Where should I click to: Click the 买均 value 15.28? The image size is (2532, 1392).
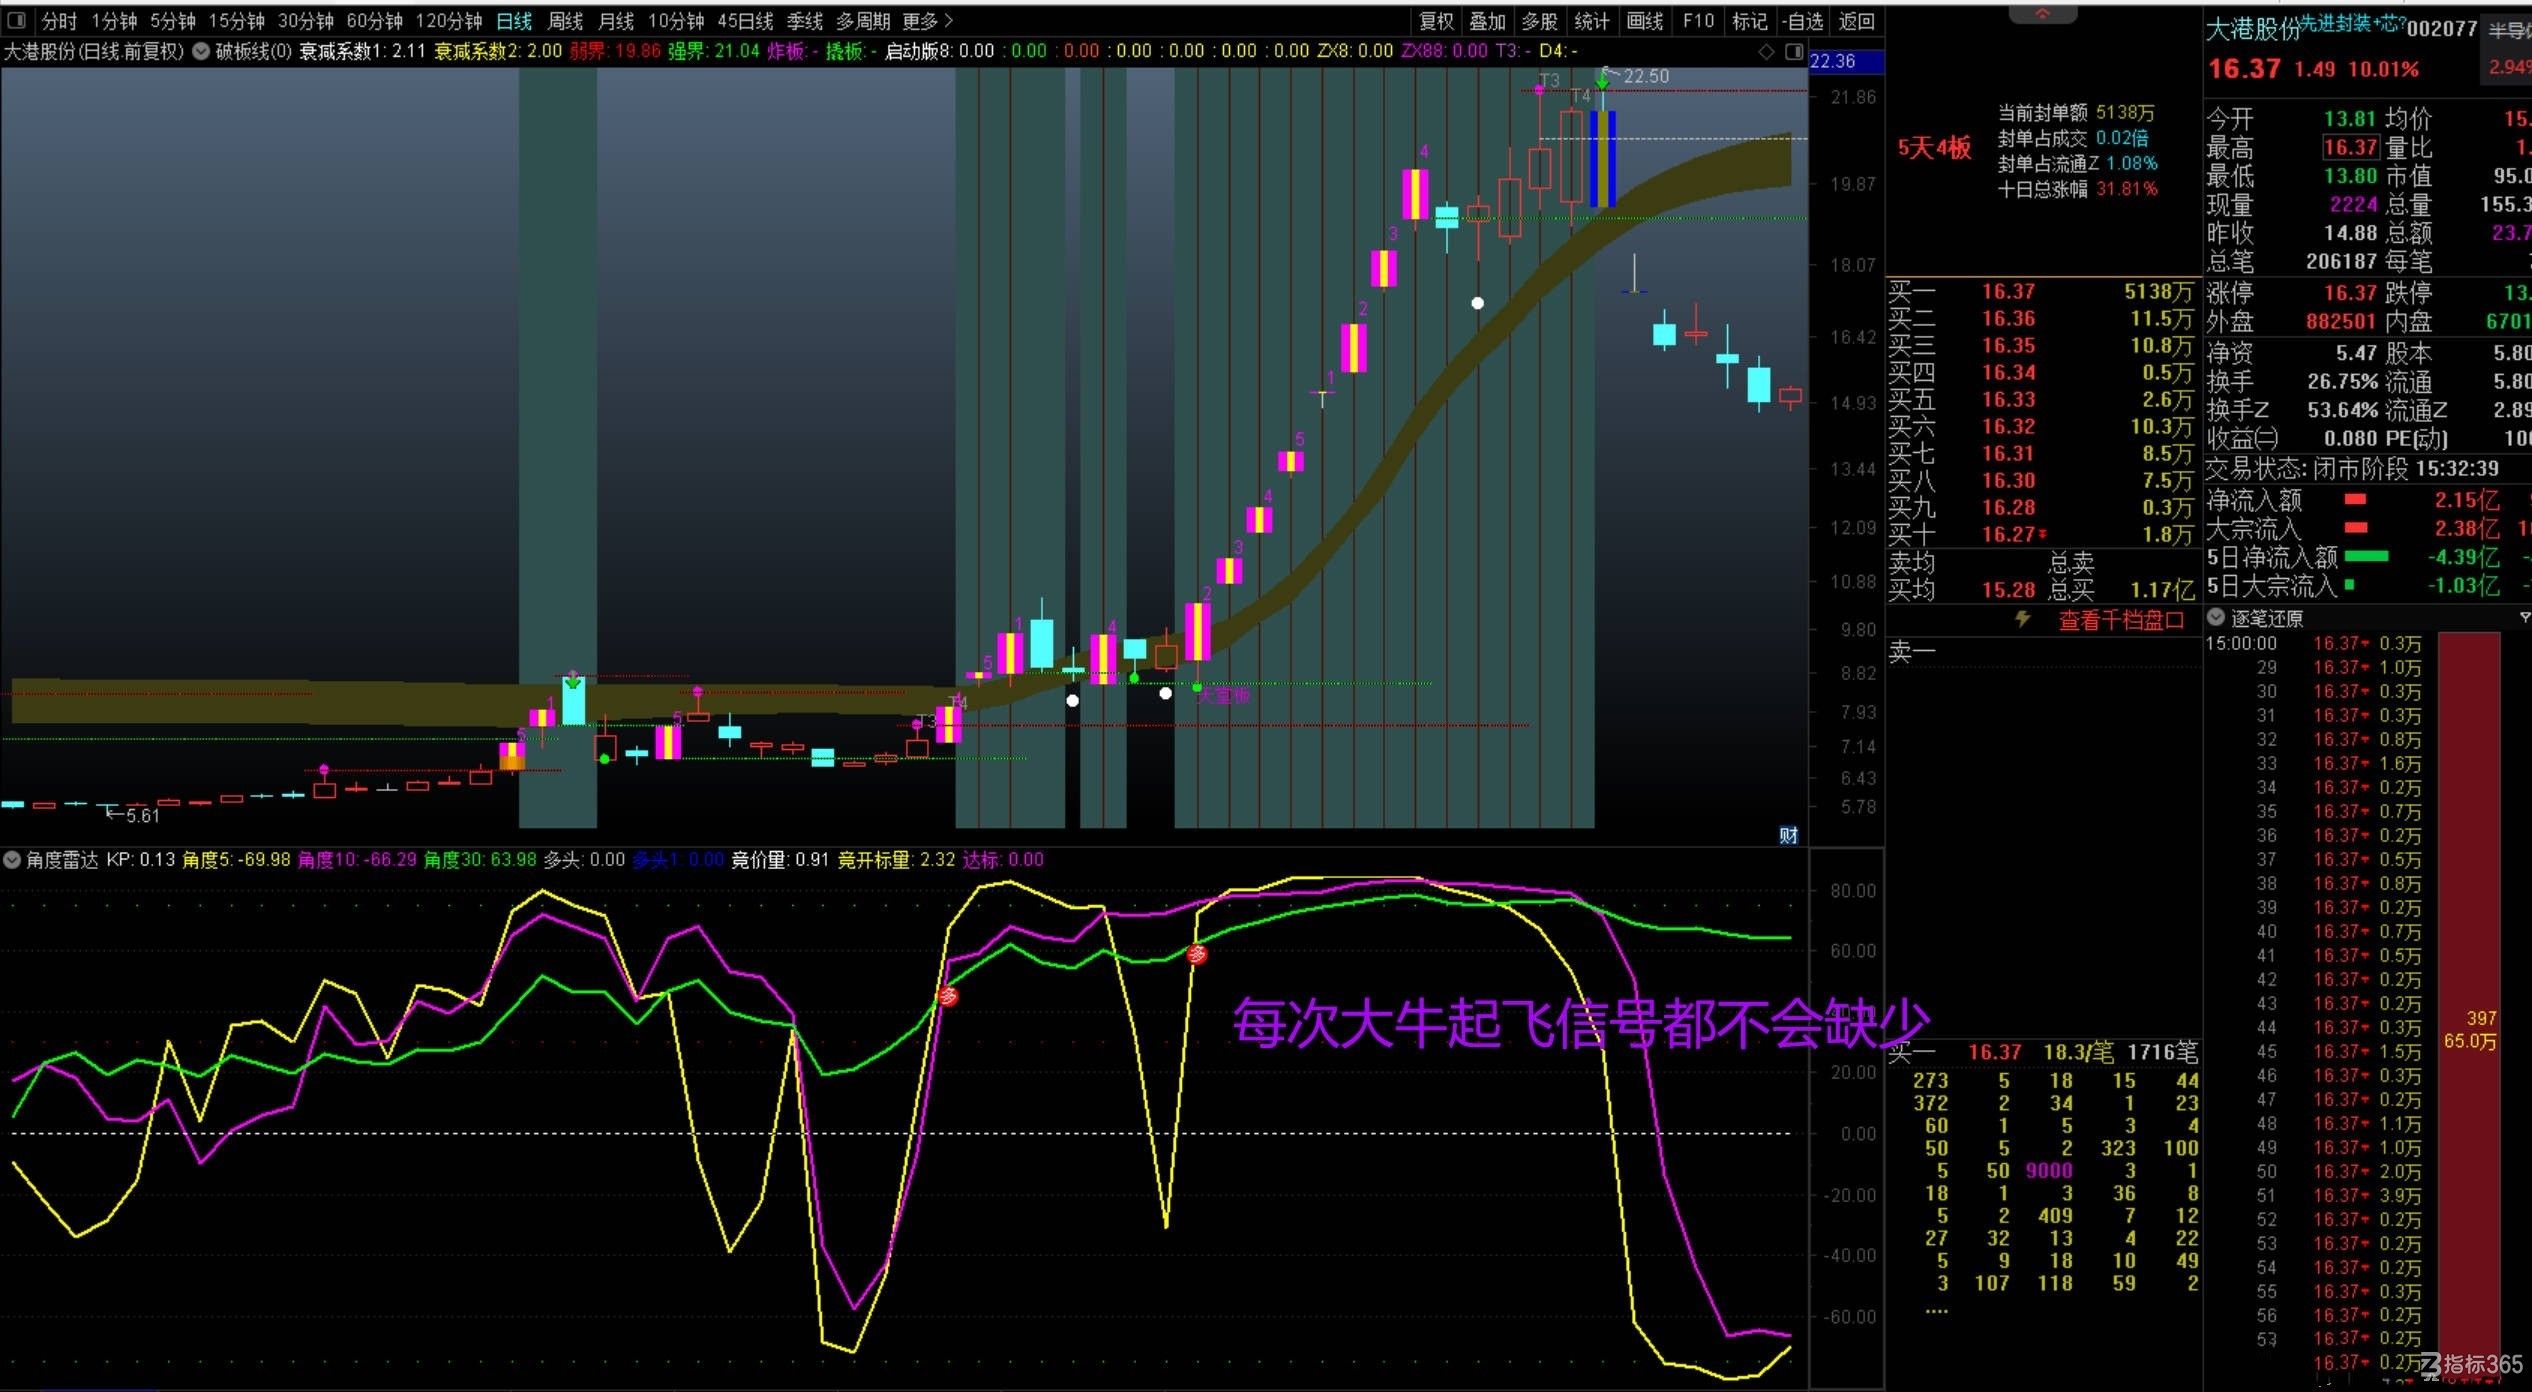click(2008, 590)
